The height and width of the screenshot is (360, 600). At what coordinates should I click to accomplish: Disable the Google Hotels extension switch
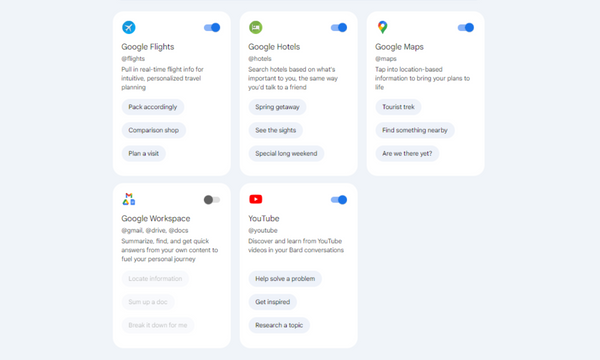click(339, 28)
